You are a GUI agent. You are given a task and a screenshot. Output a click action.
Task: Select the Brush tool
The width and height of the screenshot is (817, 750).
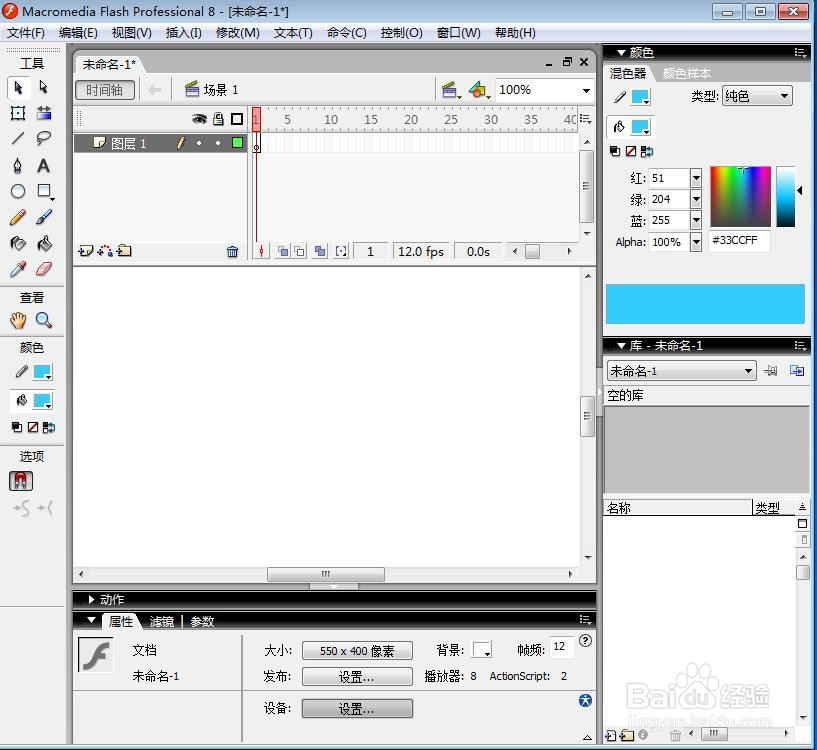point(44,217)
